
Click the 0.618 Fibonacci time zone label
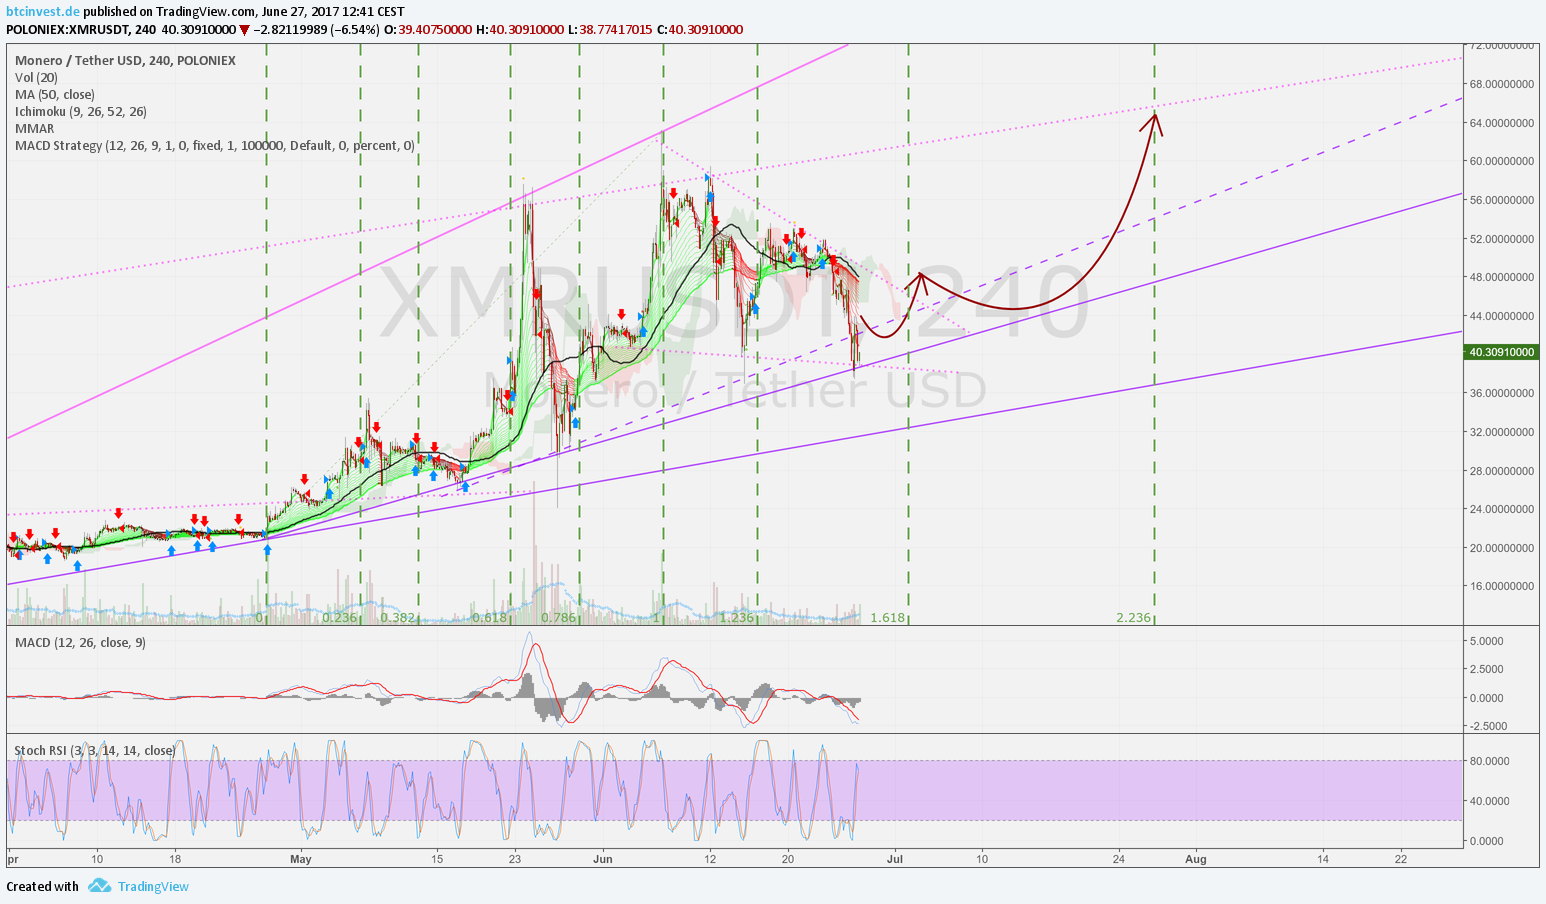pos(490,618)
